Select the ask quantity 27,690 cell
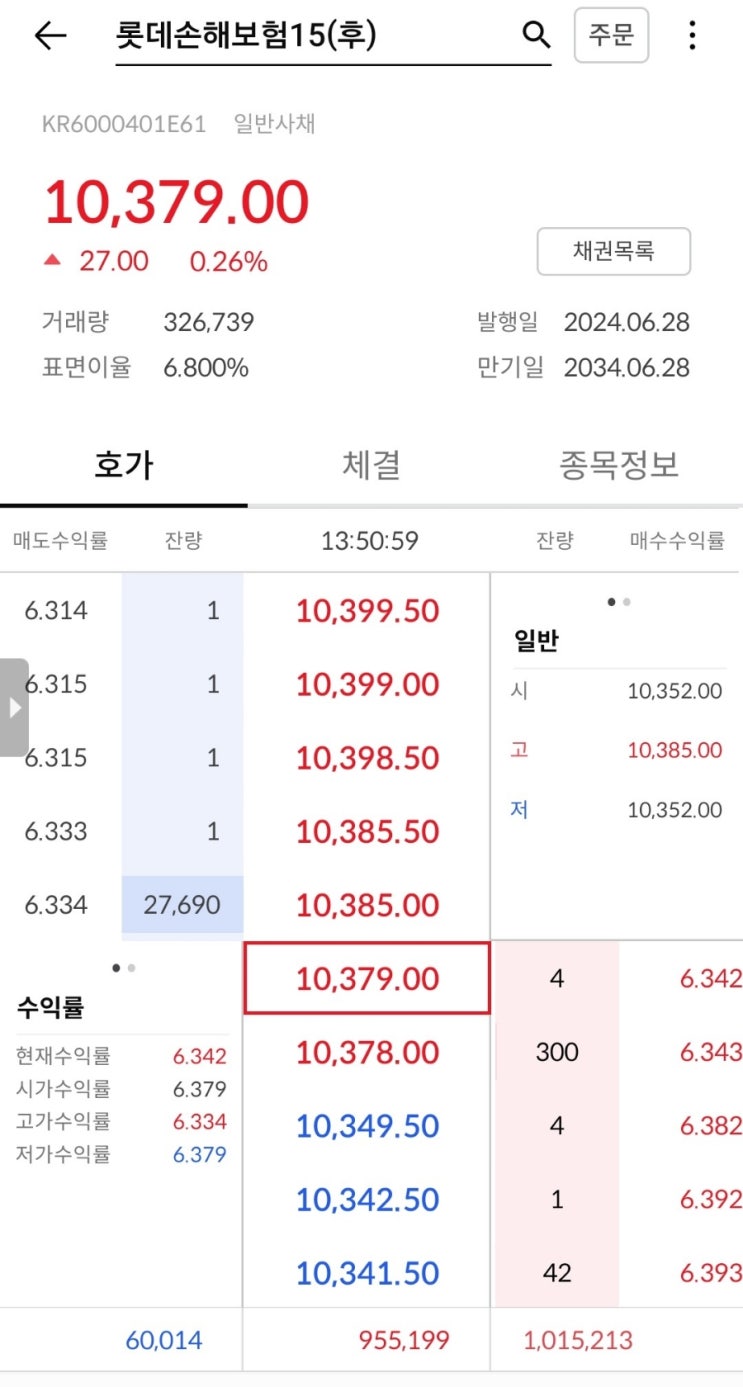 click(x=182, y=906)
